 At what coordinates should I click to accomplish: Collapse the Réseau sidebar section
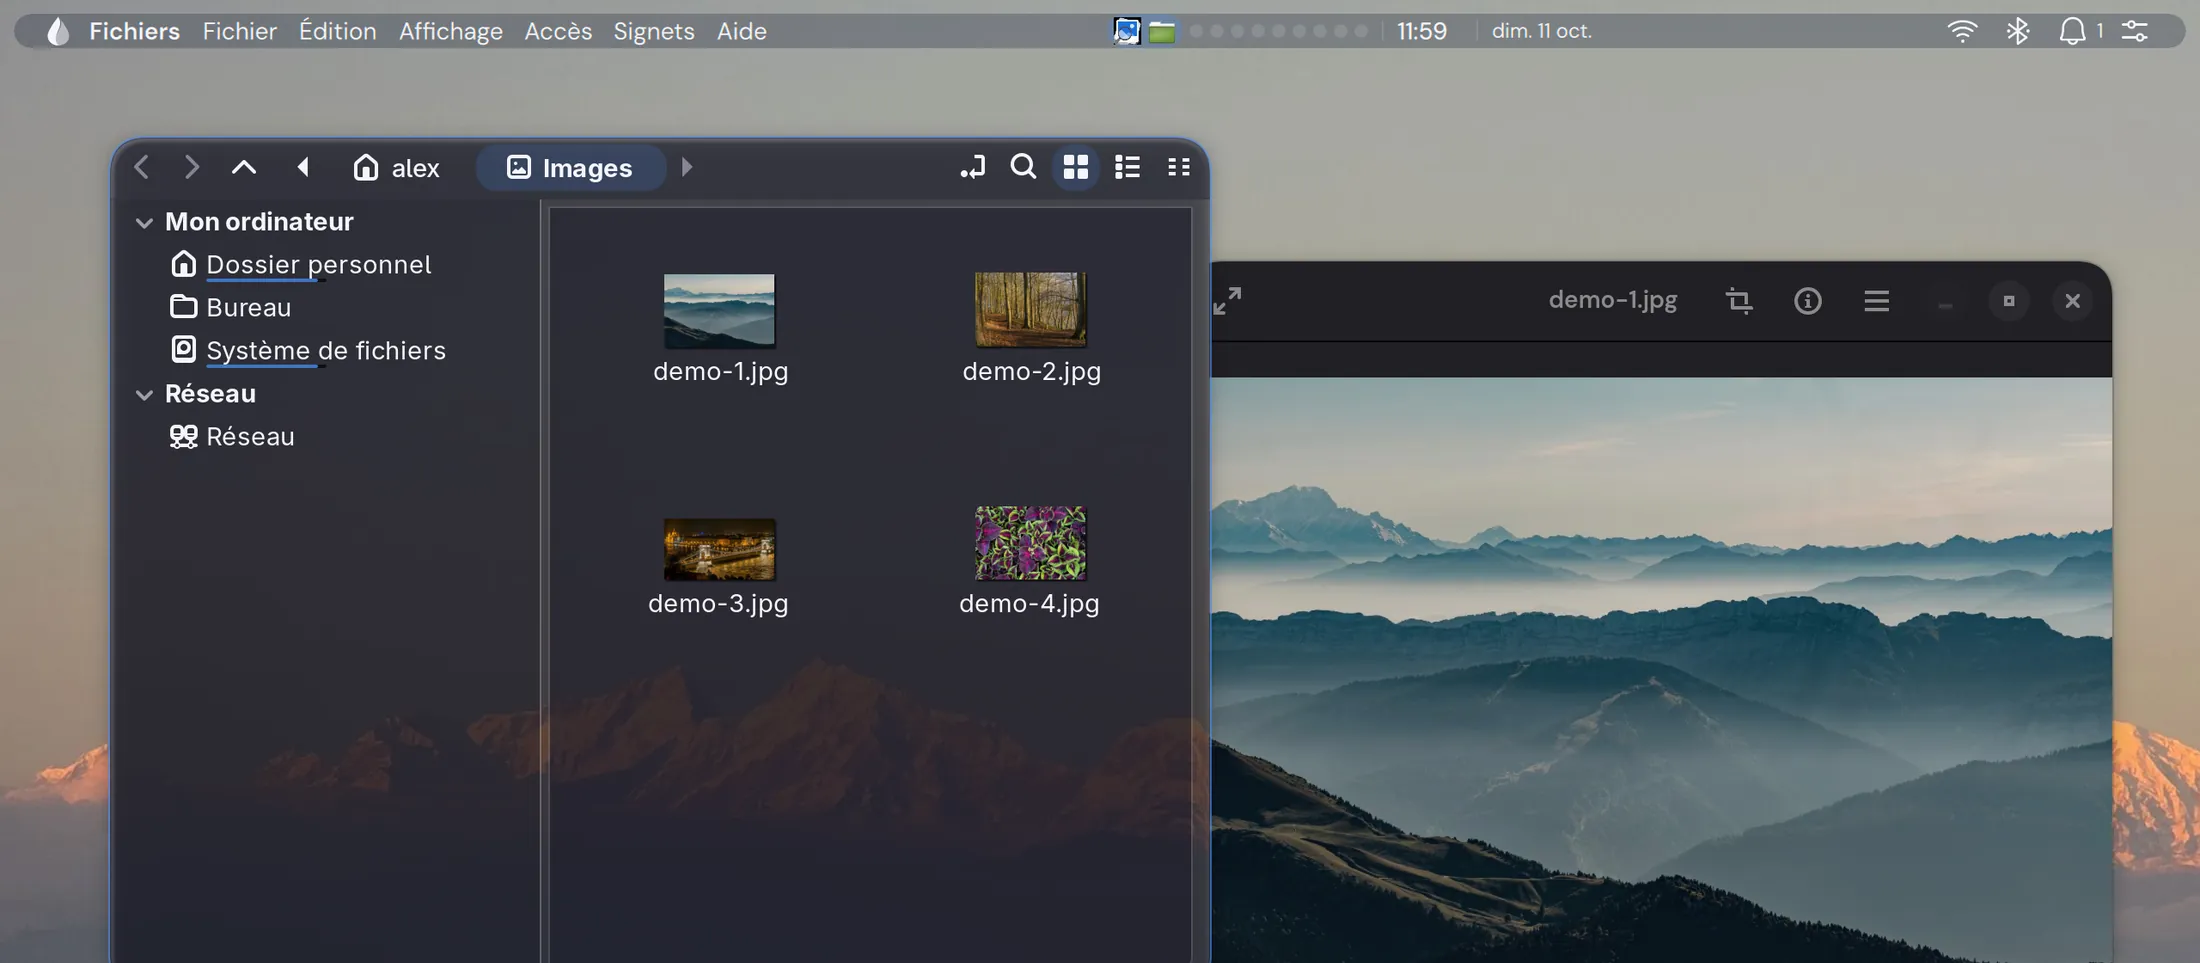pos(144,395)
